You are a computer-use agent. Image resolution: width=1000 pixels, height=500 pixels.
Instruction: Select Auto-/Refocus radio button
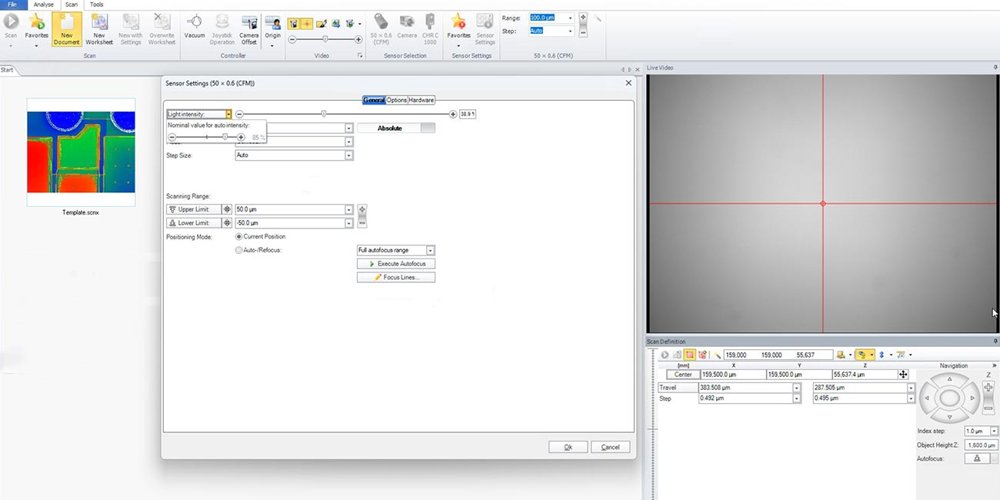239,251
